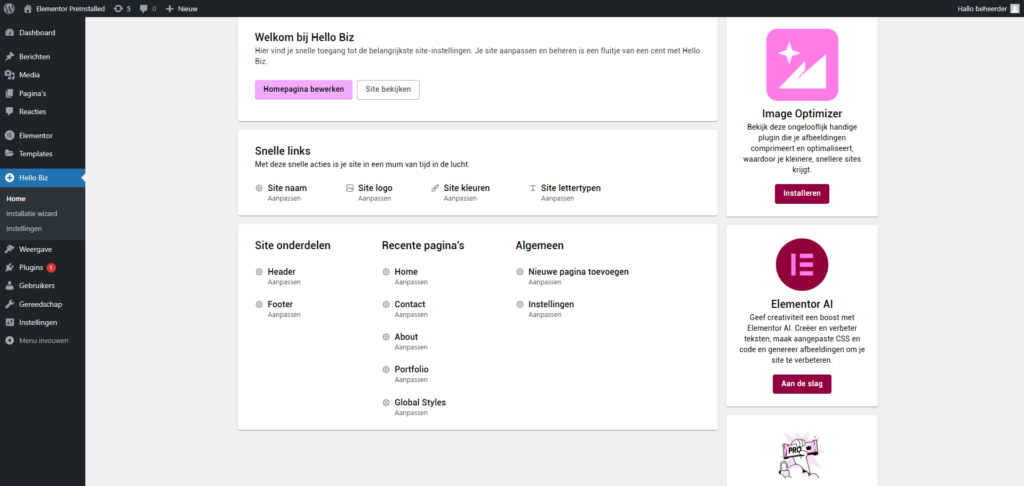Open the Installatie wizard submenu item
The image size is (1024, 486).
(x=33, y=214)
